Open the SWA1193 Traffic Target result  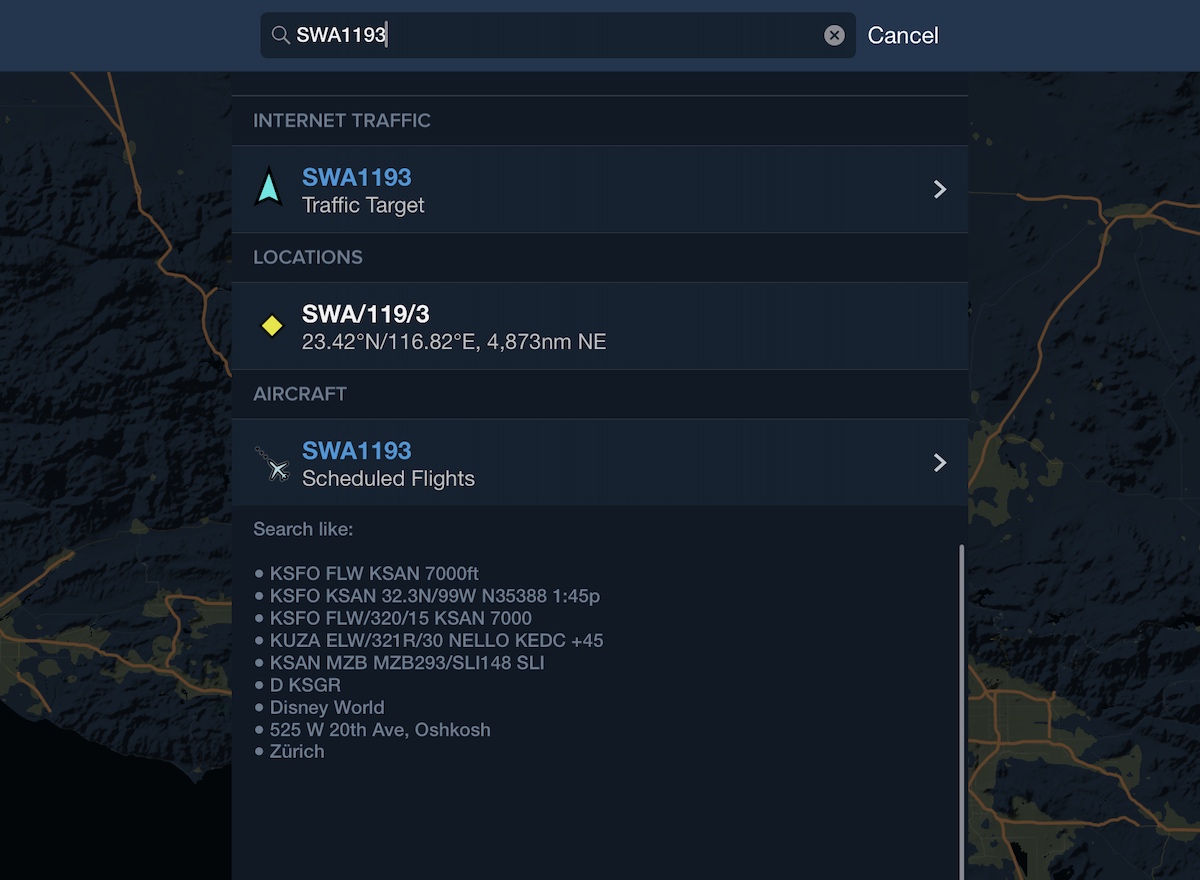click(600, 189)
